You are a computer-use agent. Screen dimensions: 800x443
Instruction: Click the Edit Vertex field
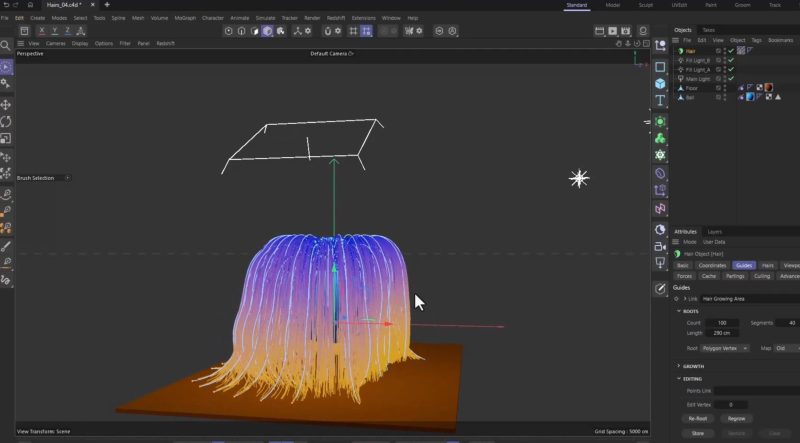click(x=731, y=405)
